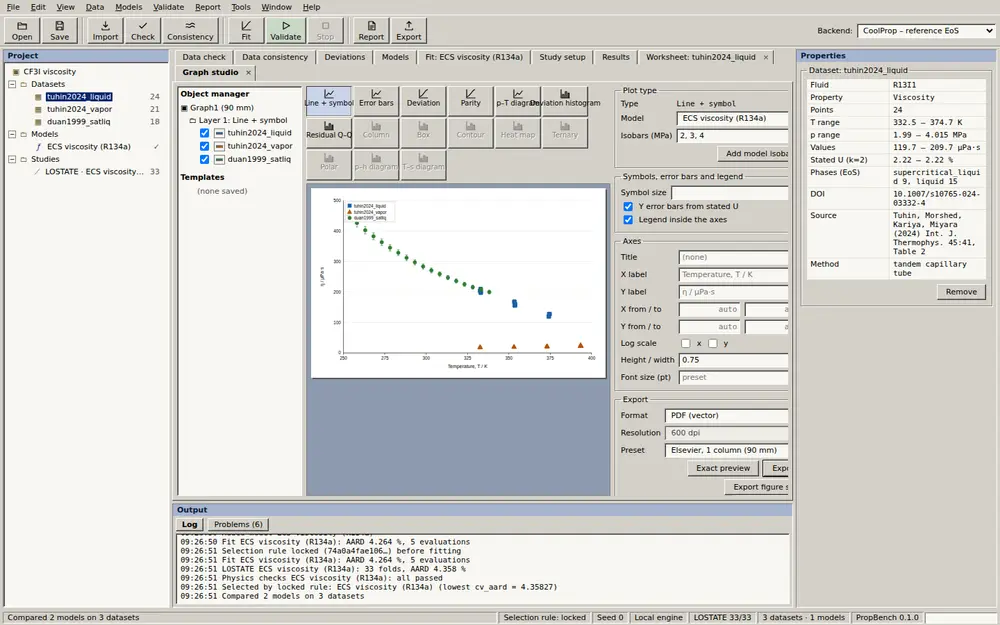This screenshot has height=625, width=1000.
Task: Toggle tuhin2024_liquid visibility in Object manager
Action: (204, 133)
